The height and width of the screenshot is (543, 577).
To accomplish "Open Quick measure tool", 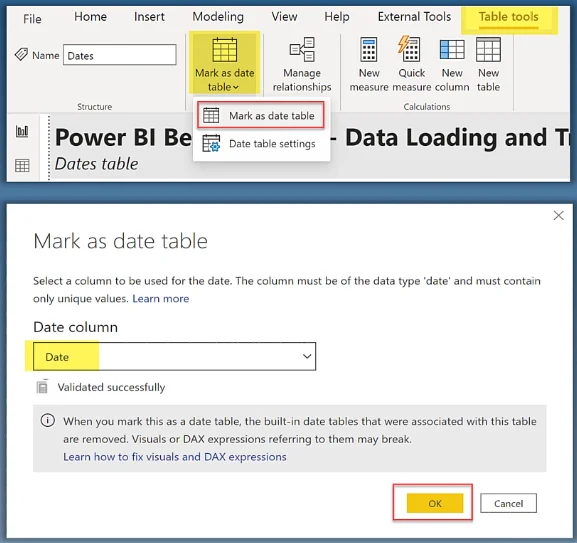I will pyautogui.click(x=411, y=64).
